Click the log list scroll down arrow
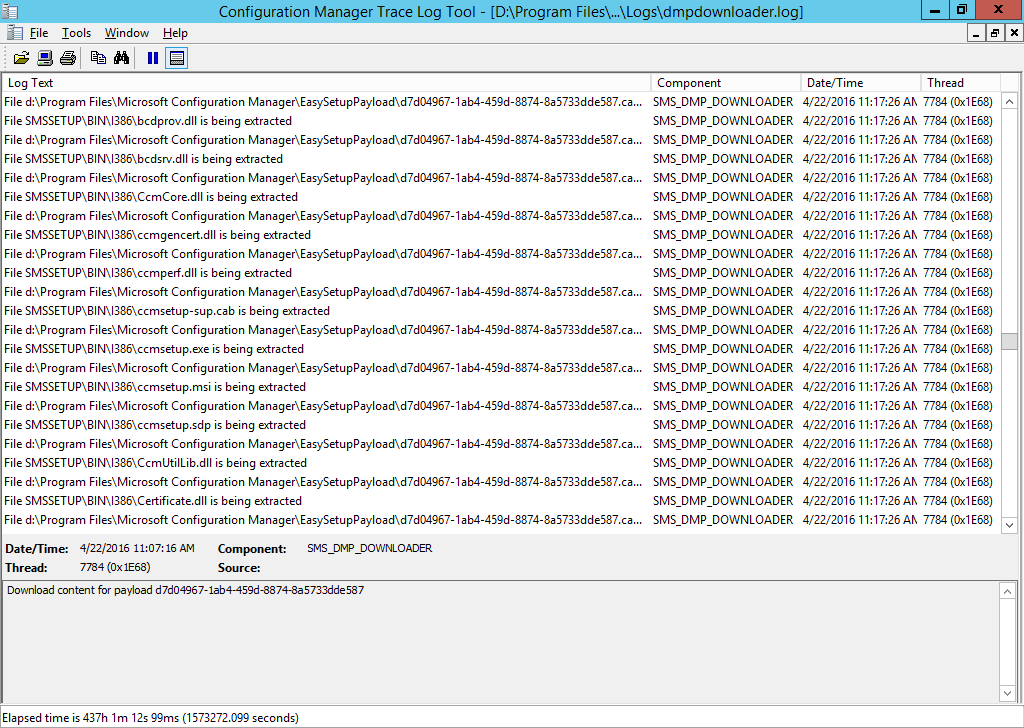This screenshot has width=1024, height=728. tap(1009, 525)
